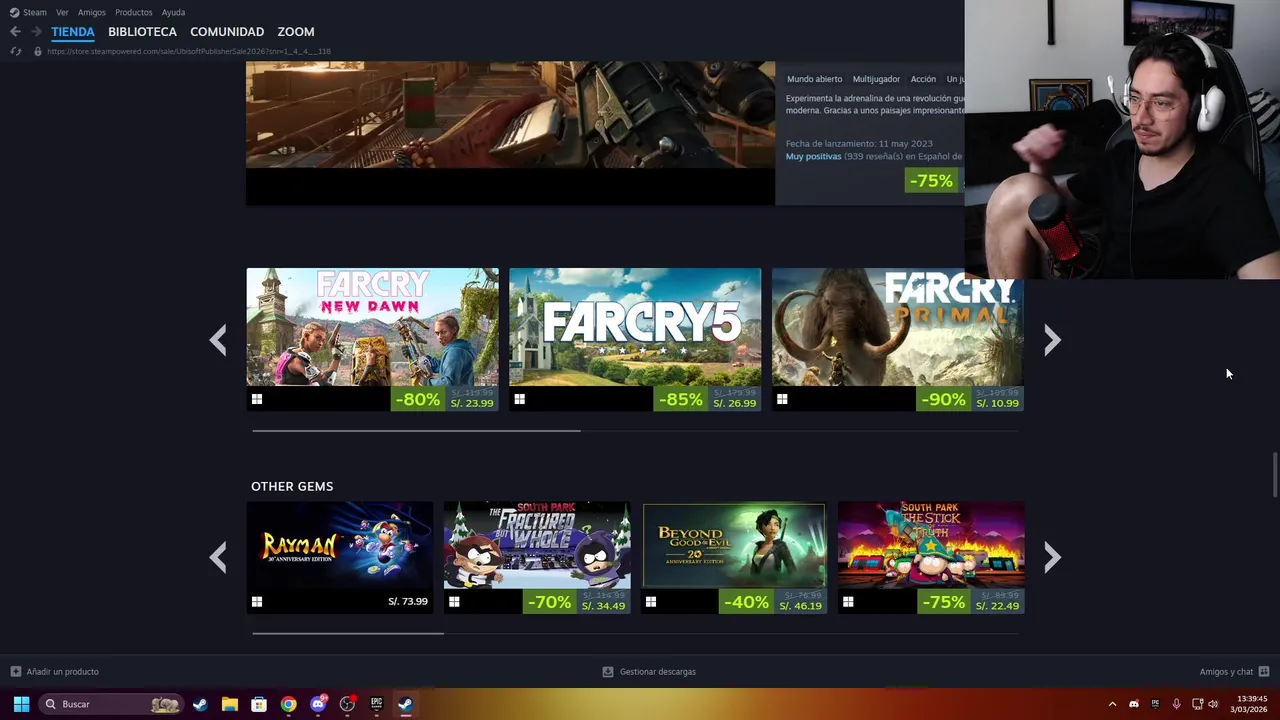Open the Windows Start menu
The height and width of the screenshot is (720, 1280).
pyautogui.click(x=21, y=704)
